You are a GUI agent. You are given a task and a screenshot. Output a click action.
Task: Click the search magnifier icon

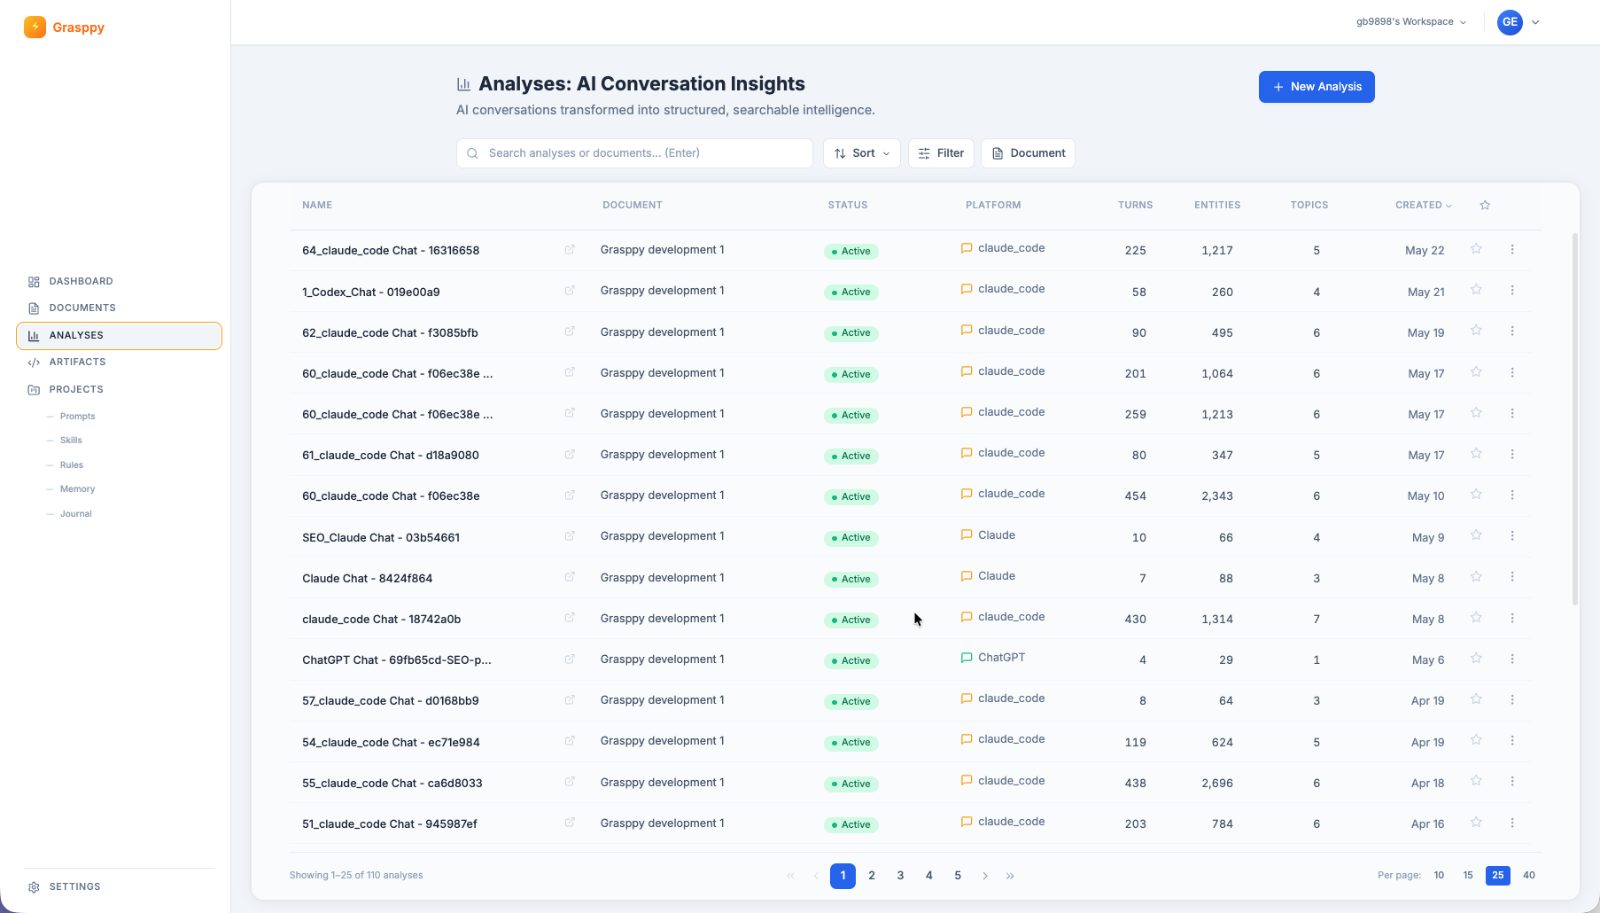tap(472, 153)
